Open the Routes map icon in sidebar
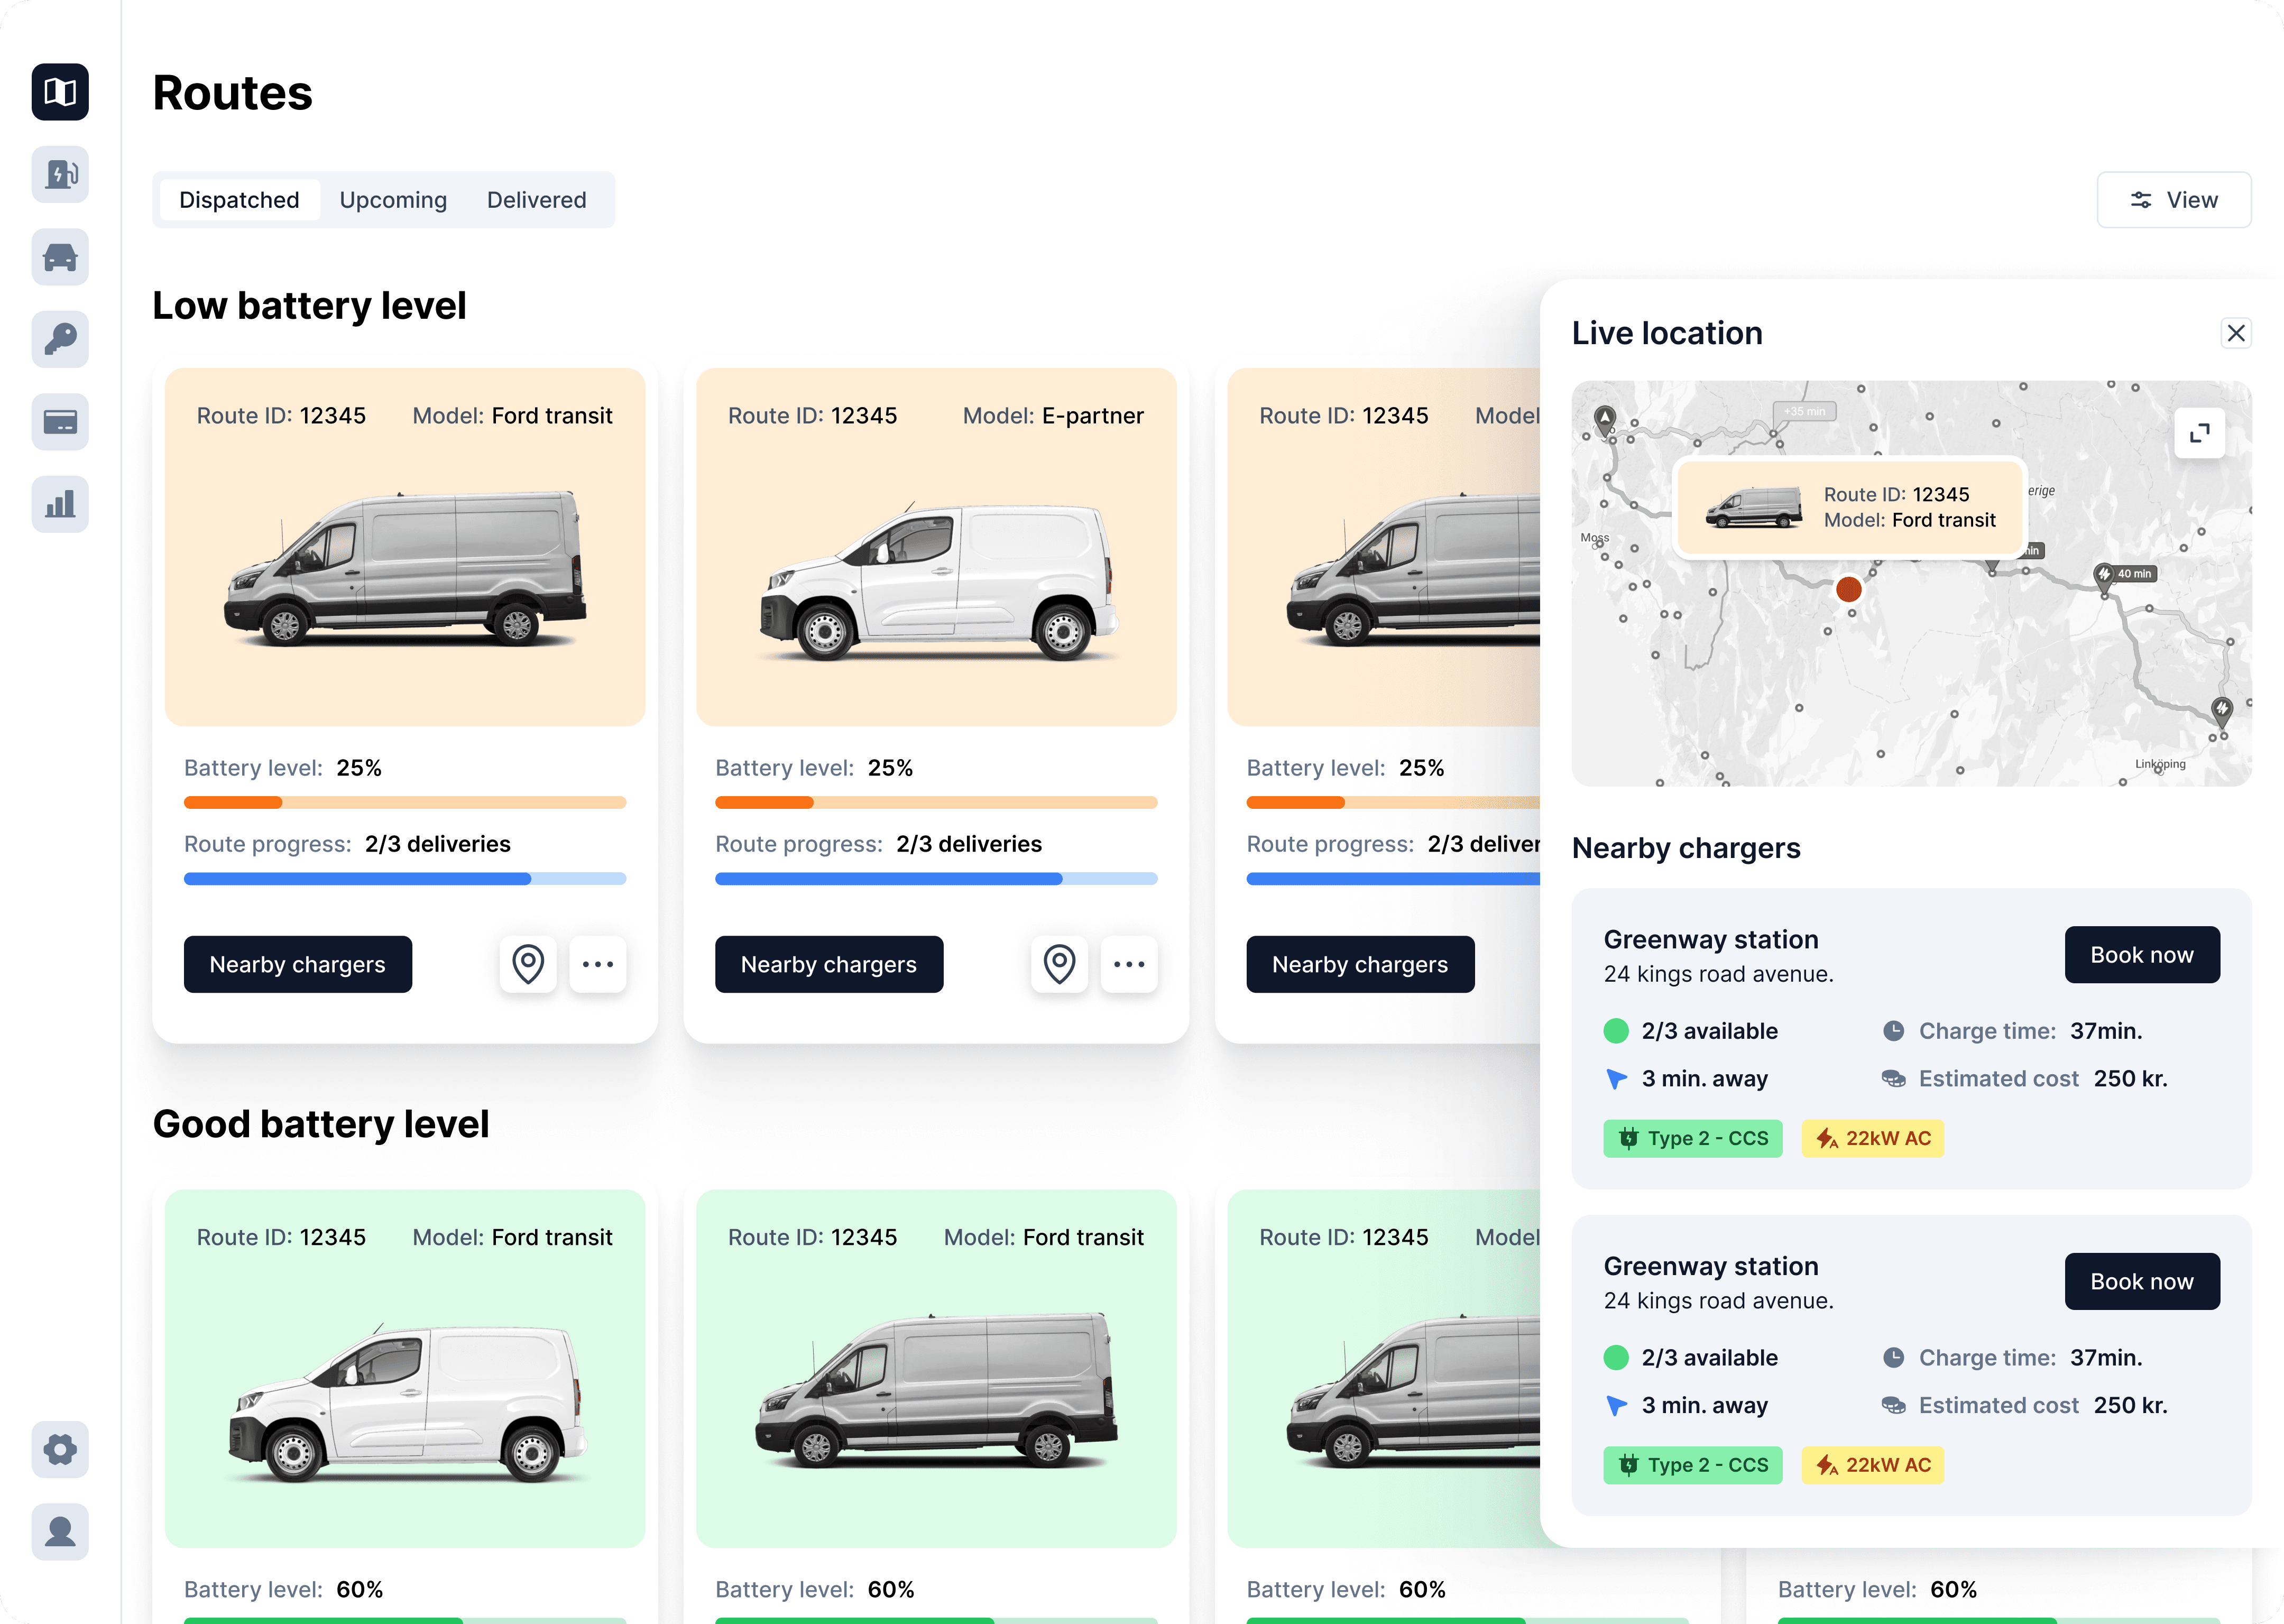2284x1624 pixels. click(60, 92)
